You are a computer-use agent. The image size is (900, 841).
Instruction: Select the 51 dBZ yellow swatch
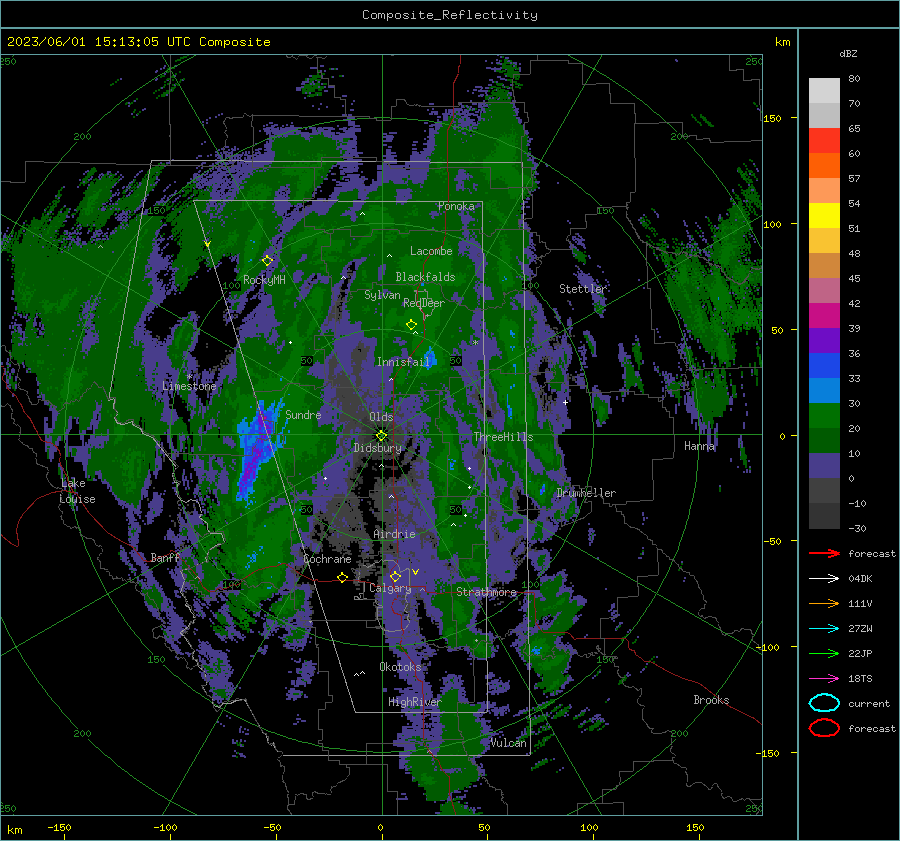point(824,216)
